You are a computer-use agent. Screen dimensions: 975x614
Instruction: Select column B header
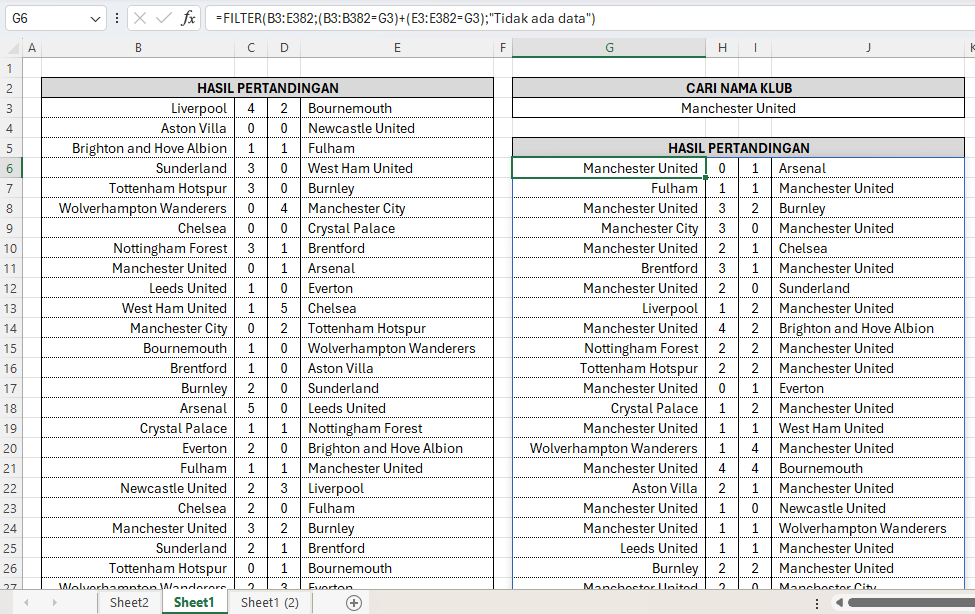(x=138, y=48)
